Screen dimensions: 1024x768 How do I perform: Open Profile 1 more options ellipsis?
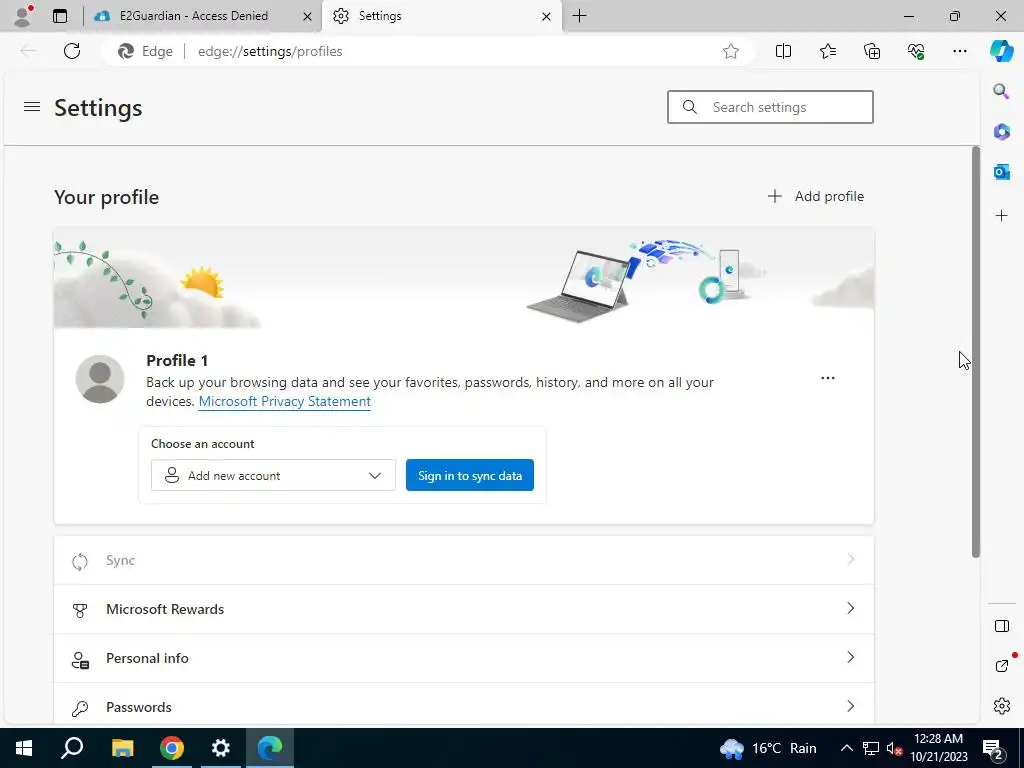click(827, 378)
